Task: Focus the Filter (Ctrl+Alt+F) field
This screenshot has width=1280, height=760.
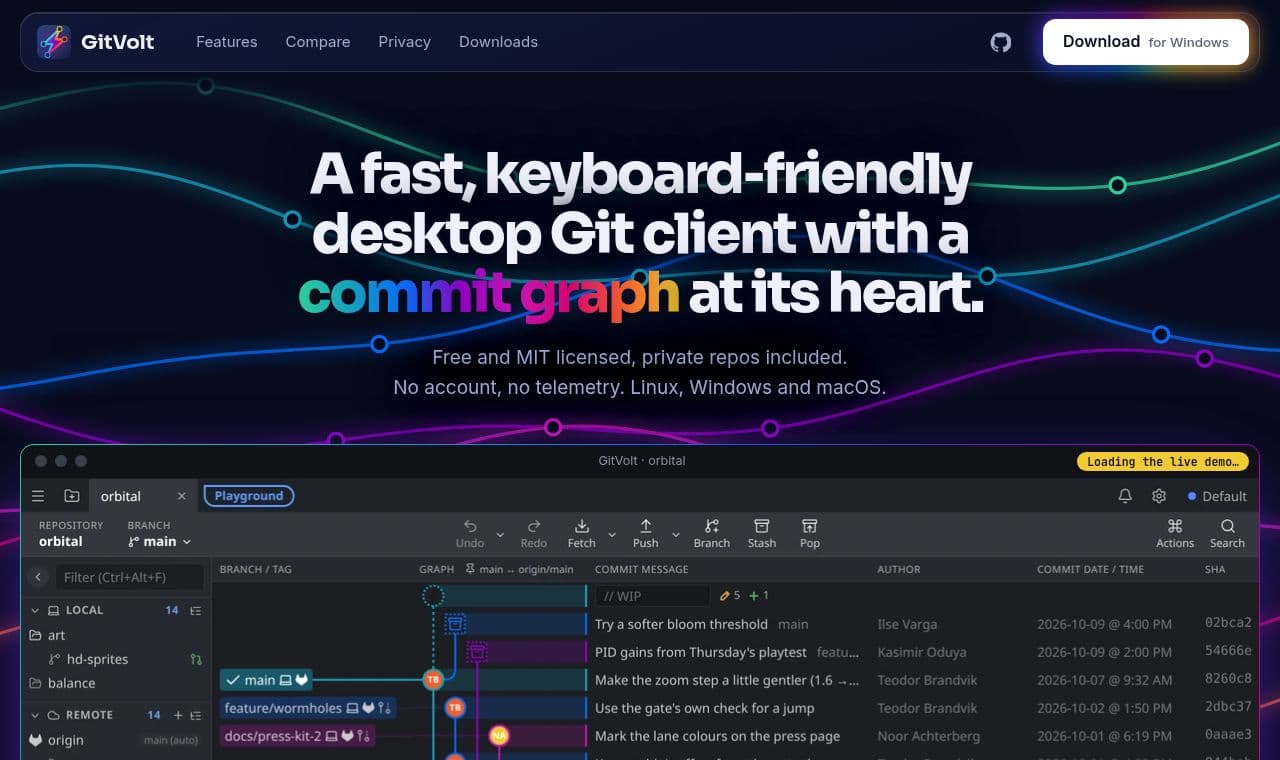Action: [130, 577]
